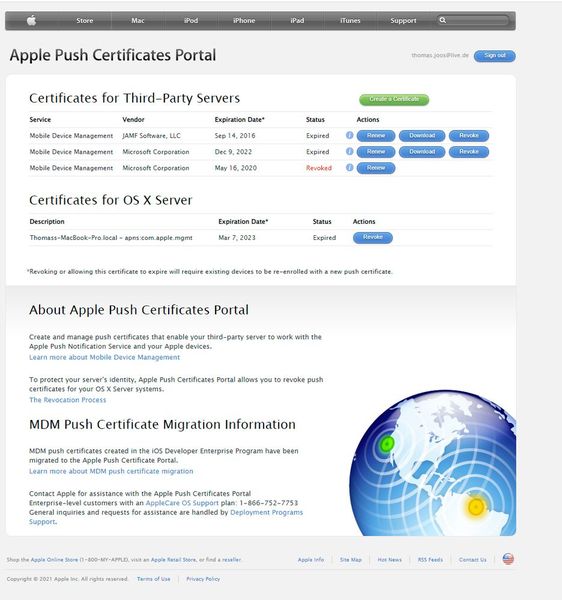Open Contact Us footer link
The height and width of the screenshot is (600, 562).
[x=473, y=559]
